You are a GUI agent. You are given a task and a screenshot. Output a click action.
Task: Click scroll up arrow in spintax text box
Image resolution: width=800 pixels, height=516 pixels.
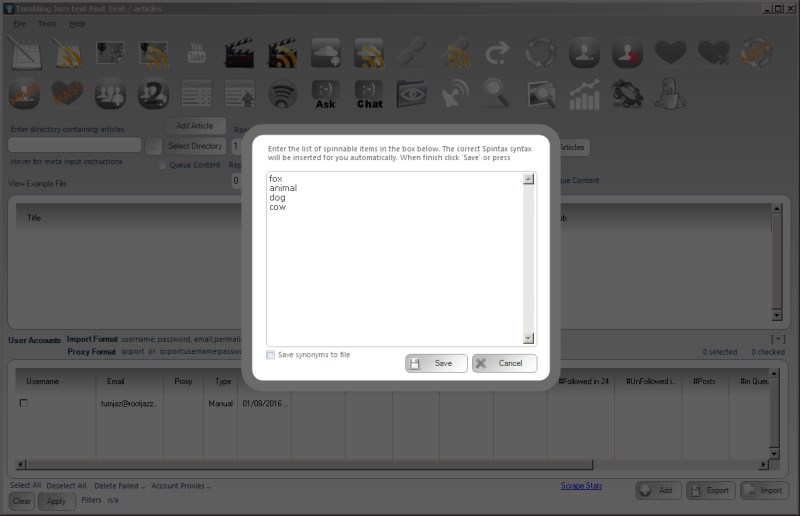click(x=529, y=179)
